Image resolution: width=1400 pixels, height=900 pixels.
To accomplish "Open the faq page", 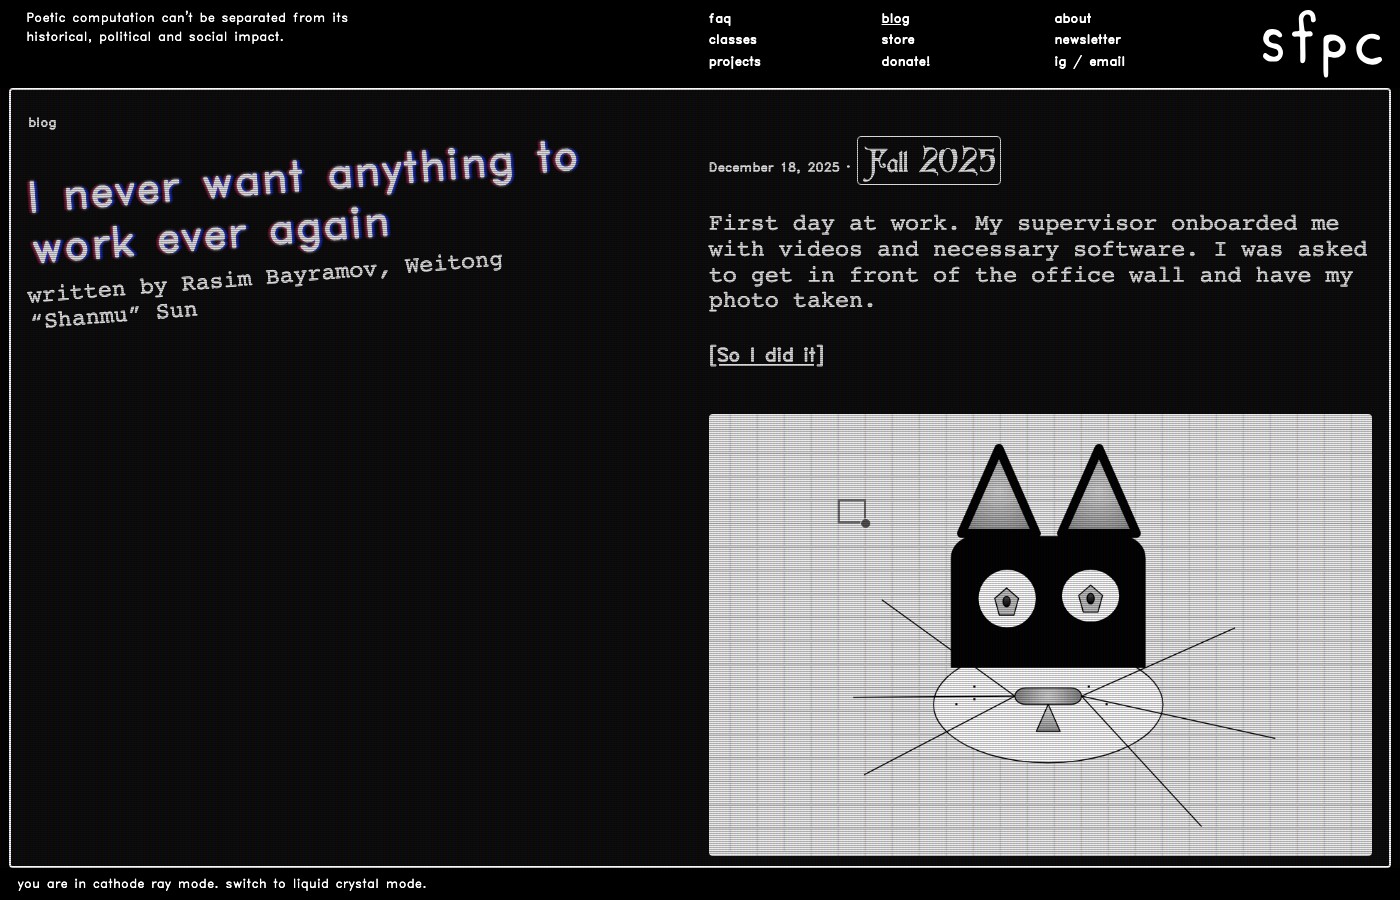I will pyautogui.click(x=720, y=18).
